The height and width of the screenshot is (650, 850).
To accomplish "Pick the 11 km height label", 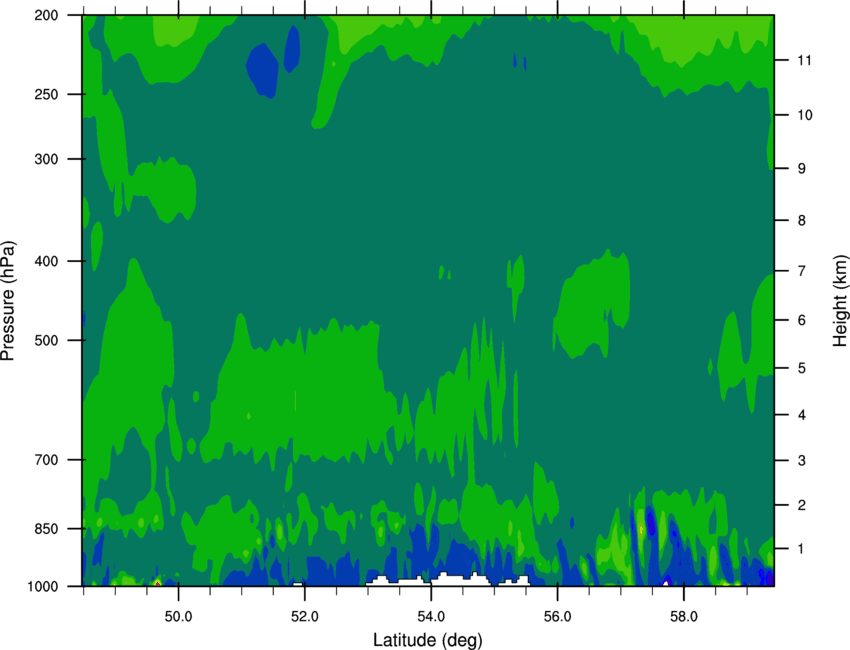I will [x=804, y=60].
